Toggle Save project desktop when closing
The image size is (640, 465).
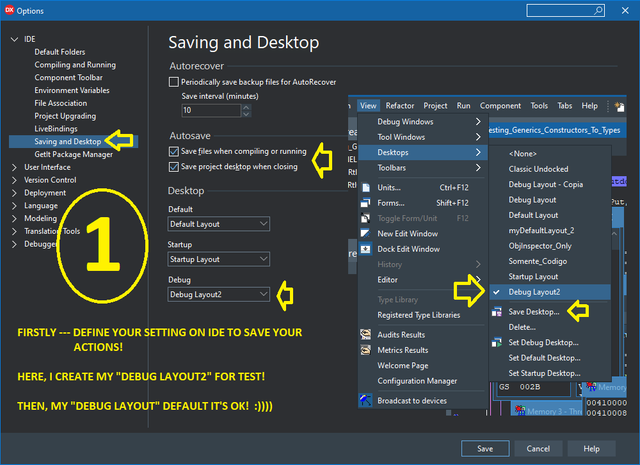coord(174,167)
